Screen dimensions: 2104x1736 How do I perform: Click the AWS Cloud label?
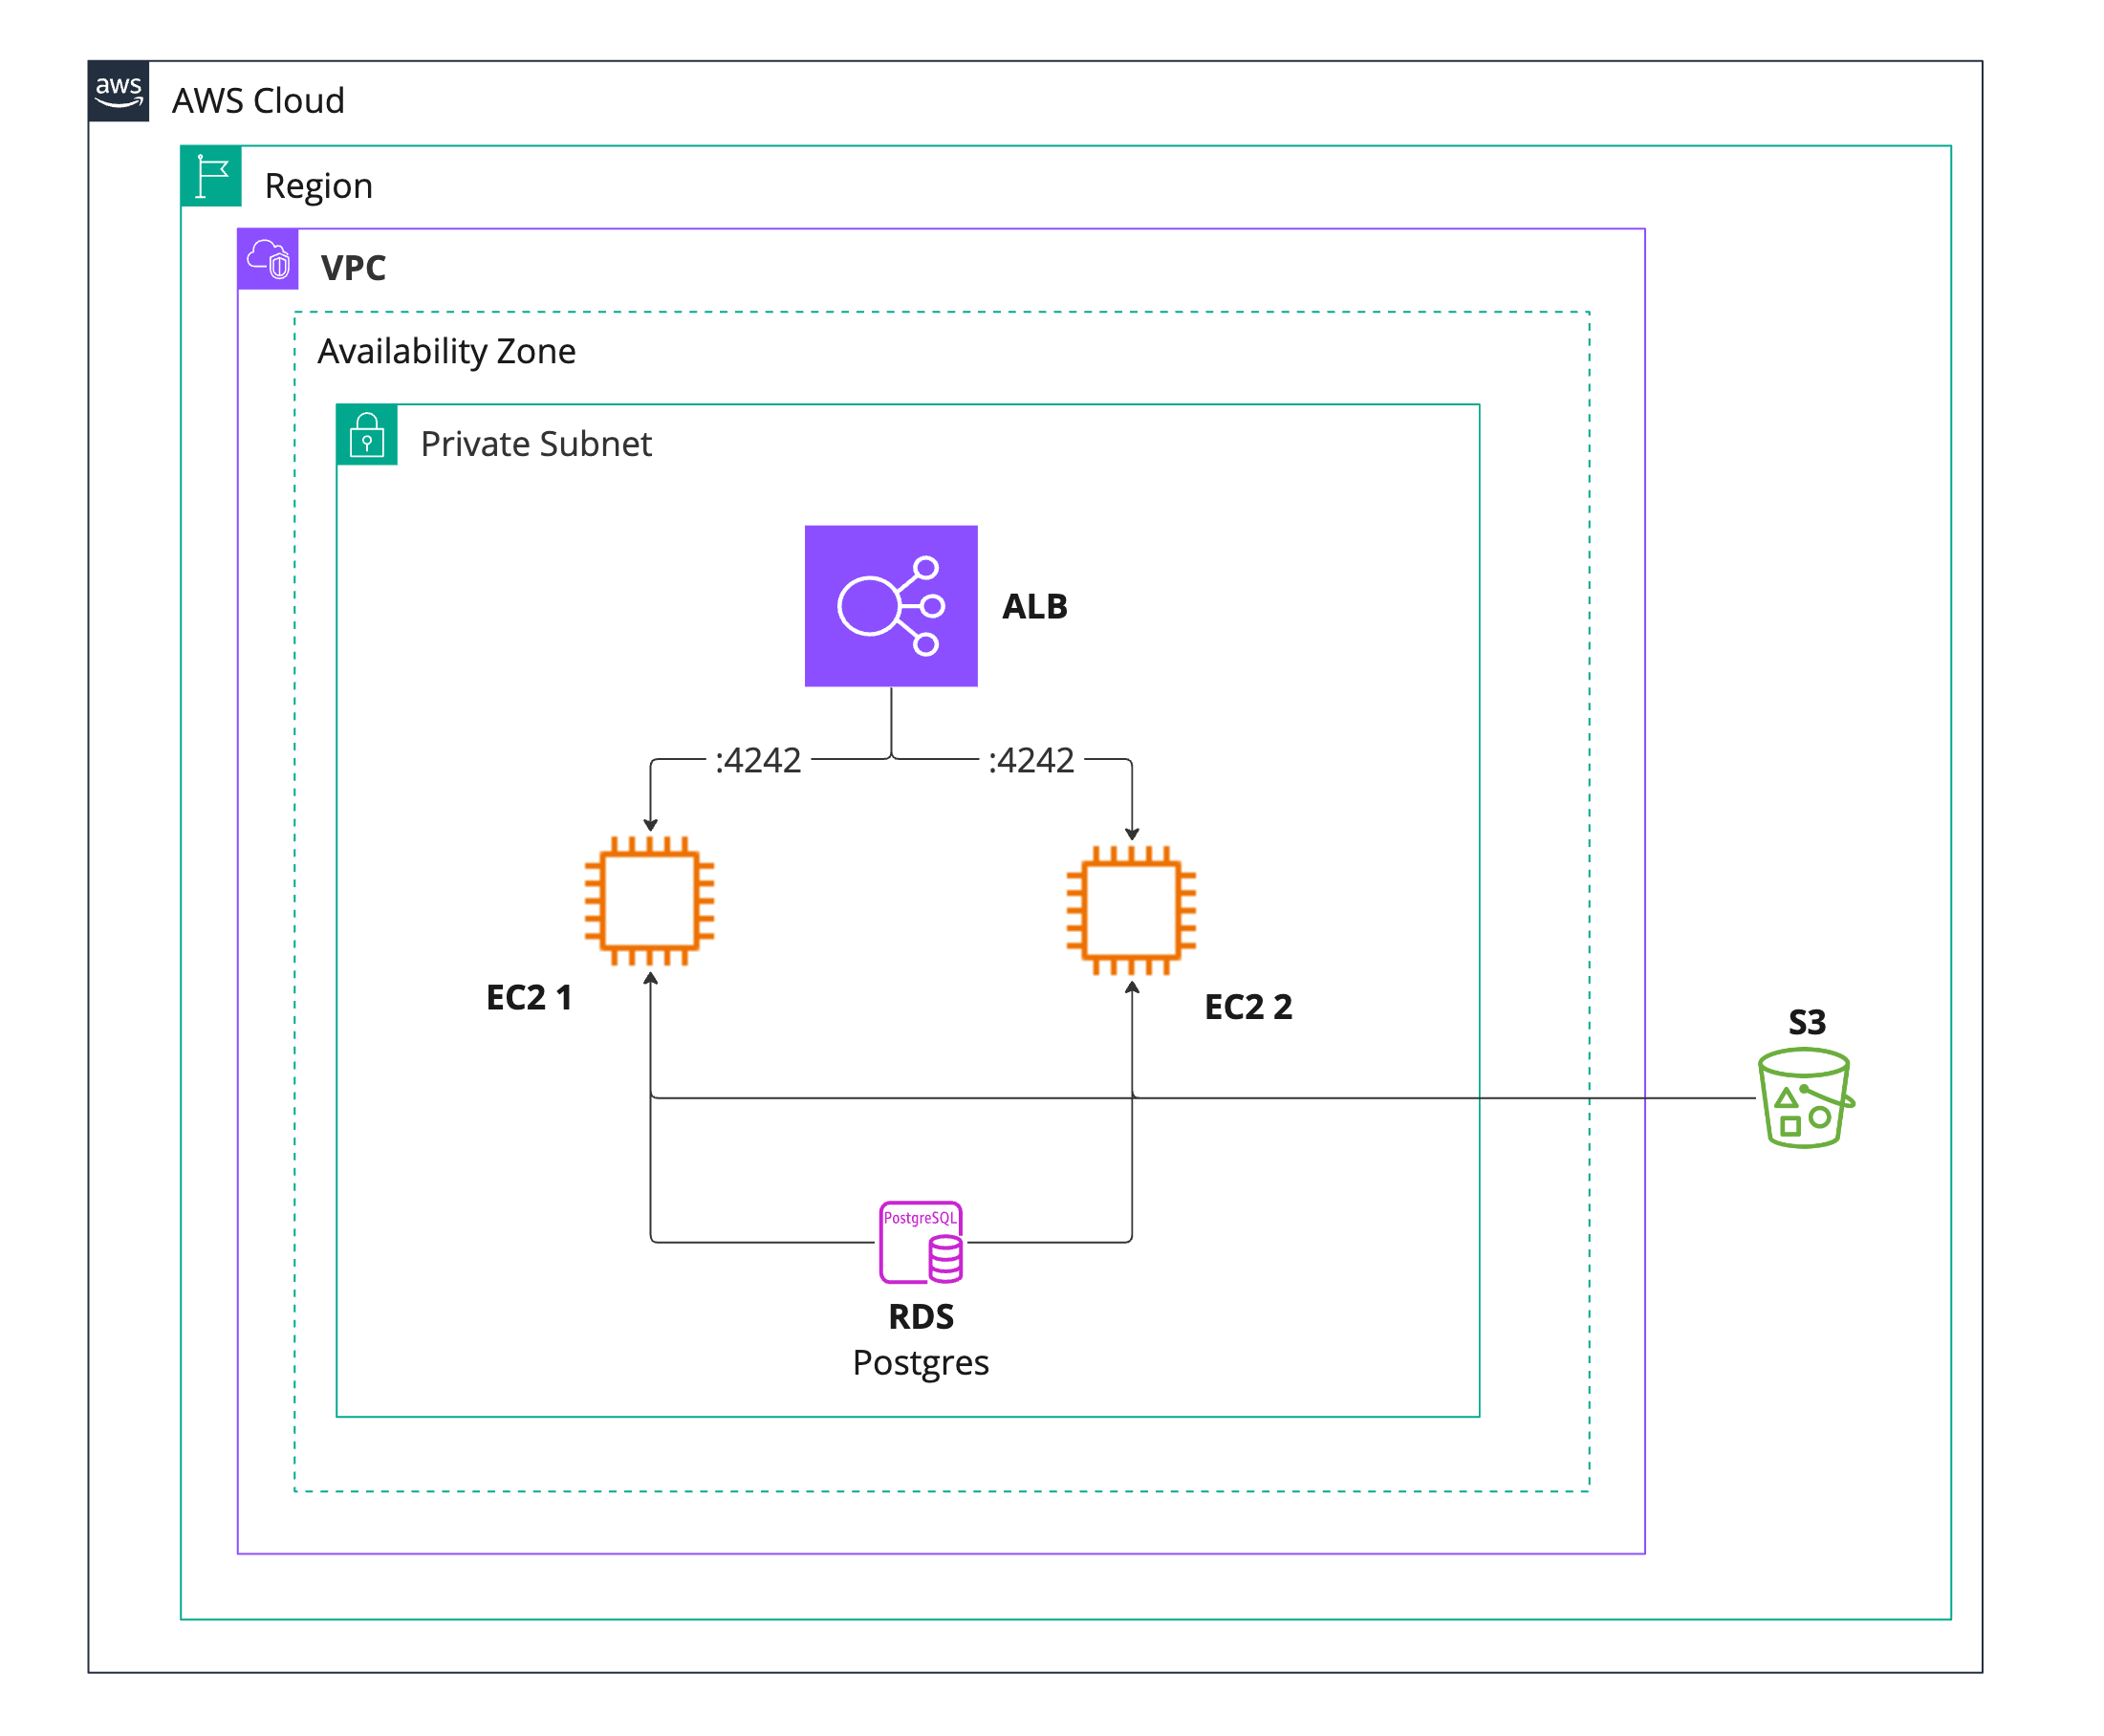click(x=258, y=101)
